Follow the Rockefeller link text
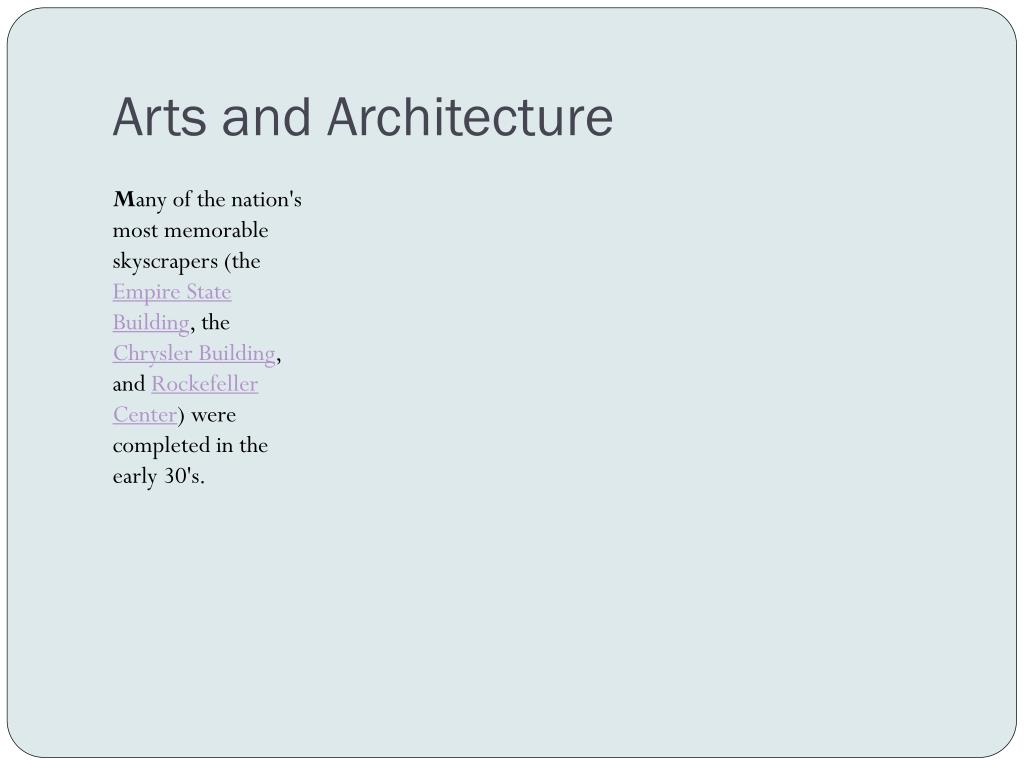1024x768 pixels. click(205, 384)
